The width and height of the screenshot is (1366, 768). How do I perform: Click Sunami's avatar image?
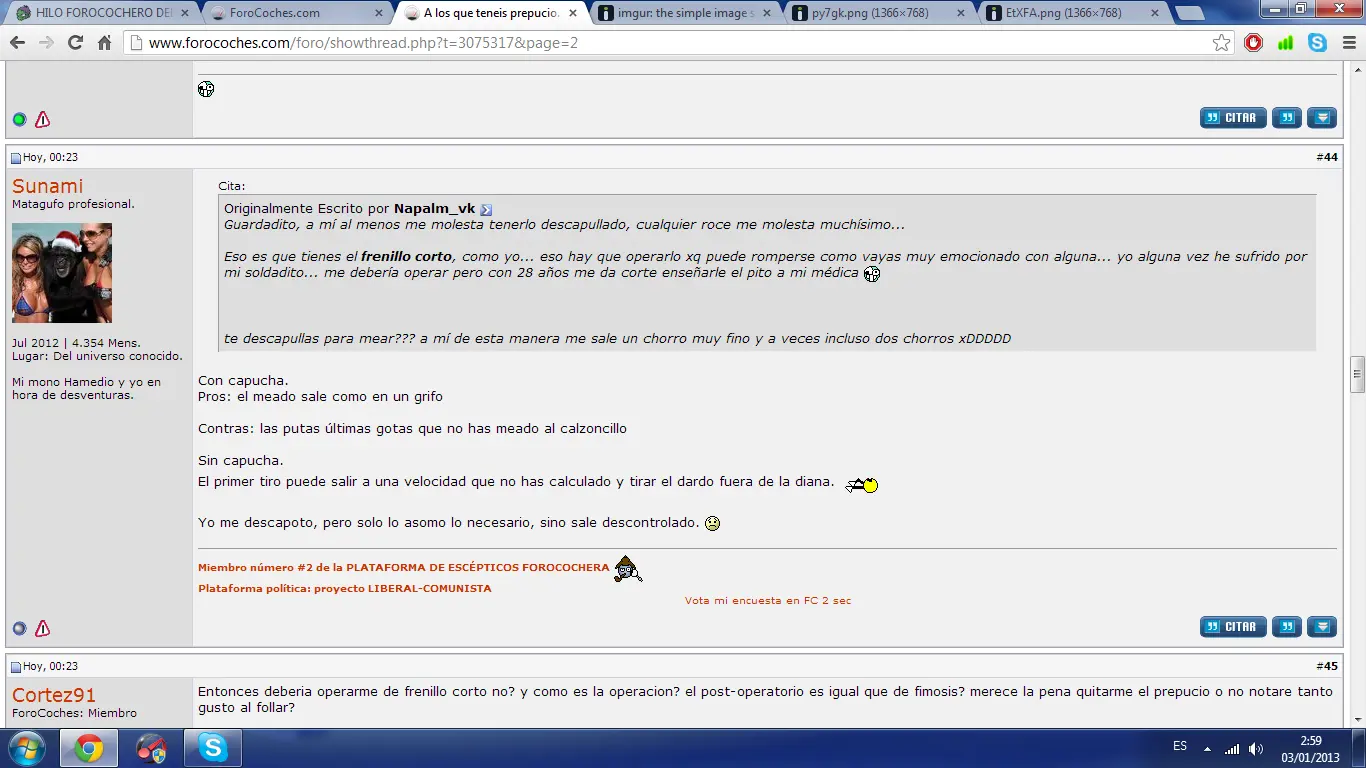(x=62, y=273)
